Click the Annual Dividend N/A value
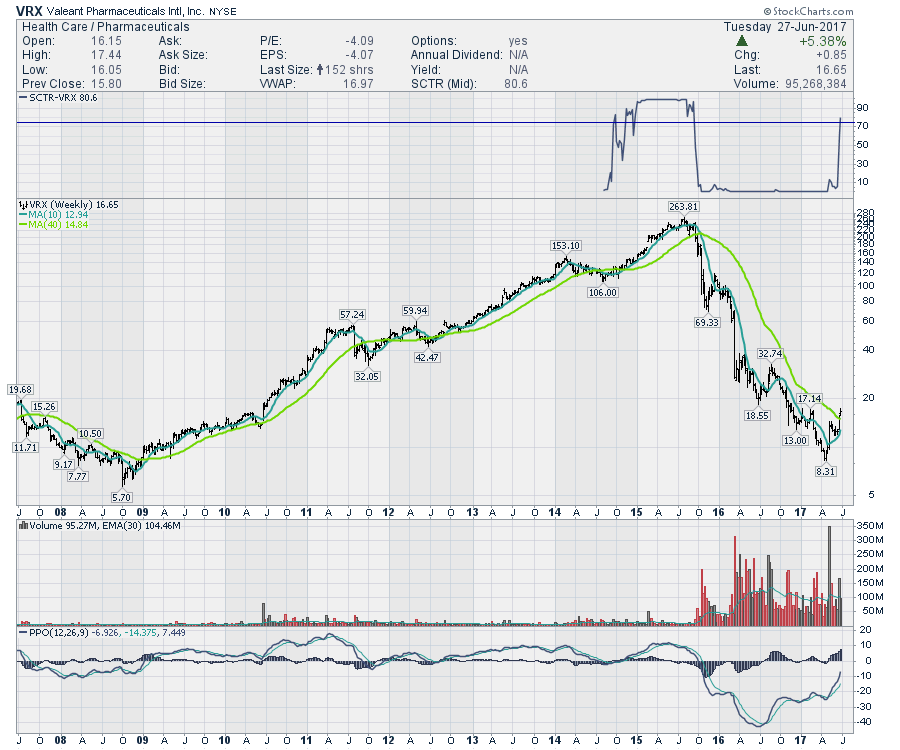Viewport: 900px width, 750px height. [518, 55]
